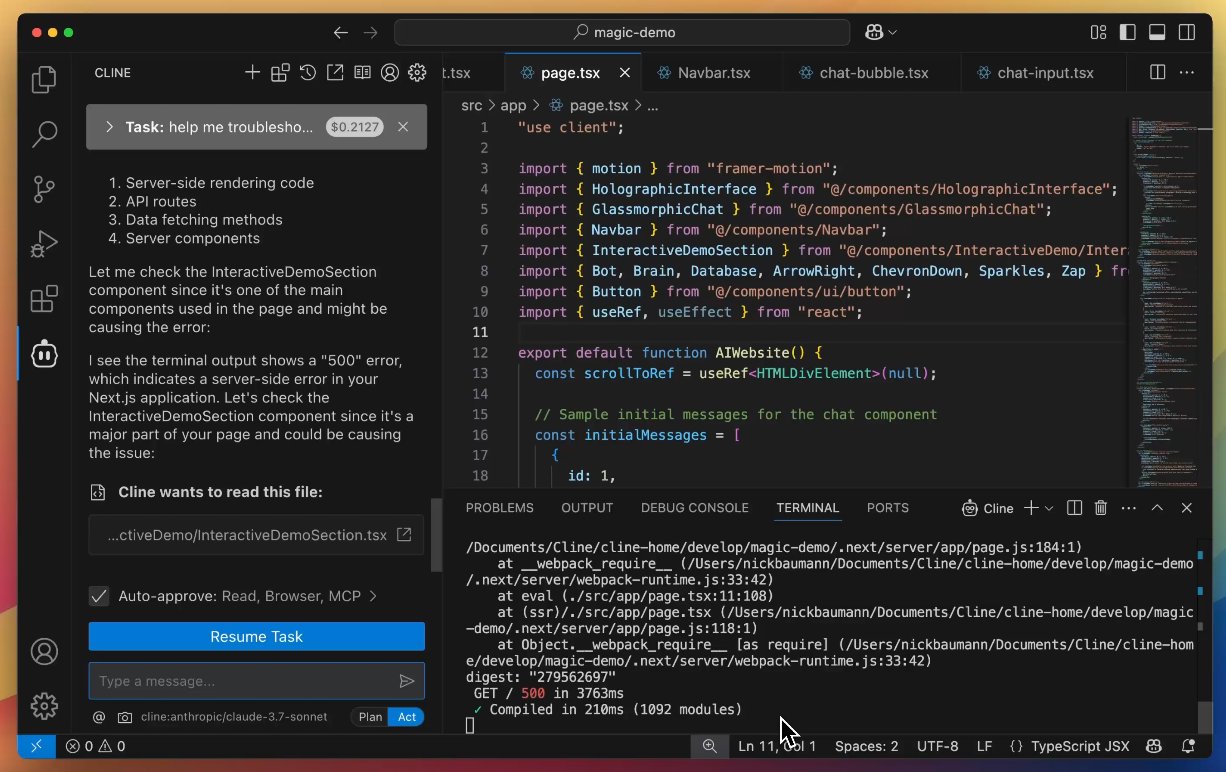1226x772 pixels.
Task: Open the Accounts menu in activity bar
Action: click(x=44, y=651)
